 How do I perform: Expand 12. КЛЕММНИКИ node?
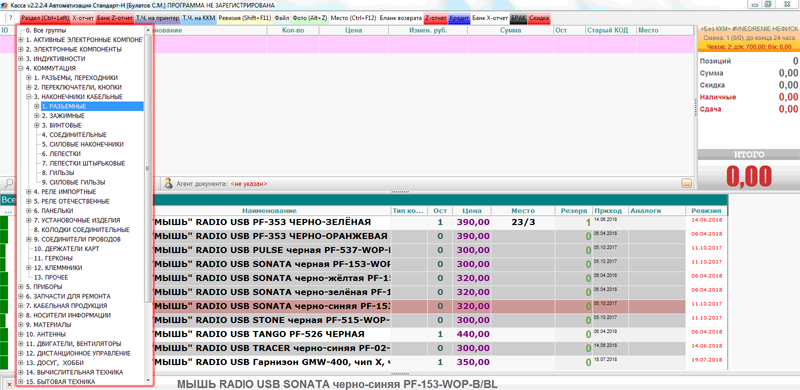[x=29, y=267]
